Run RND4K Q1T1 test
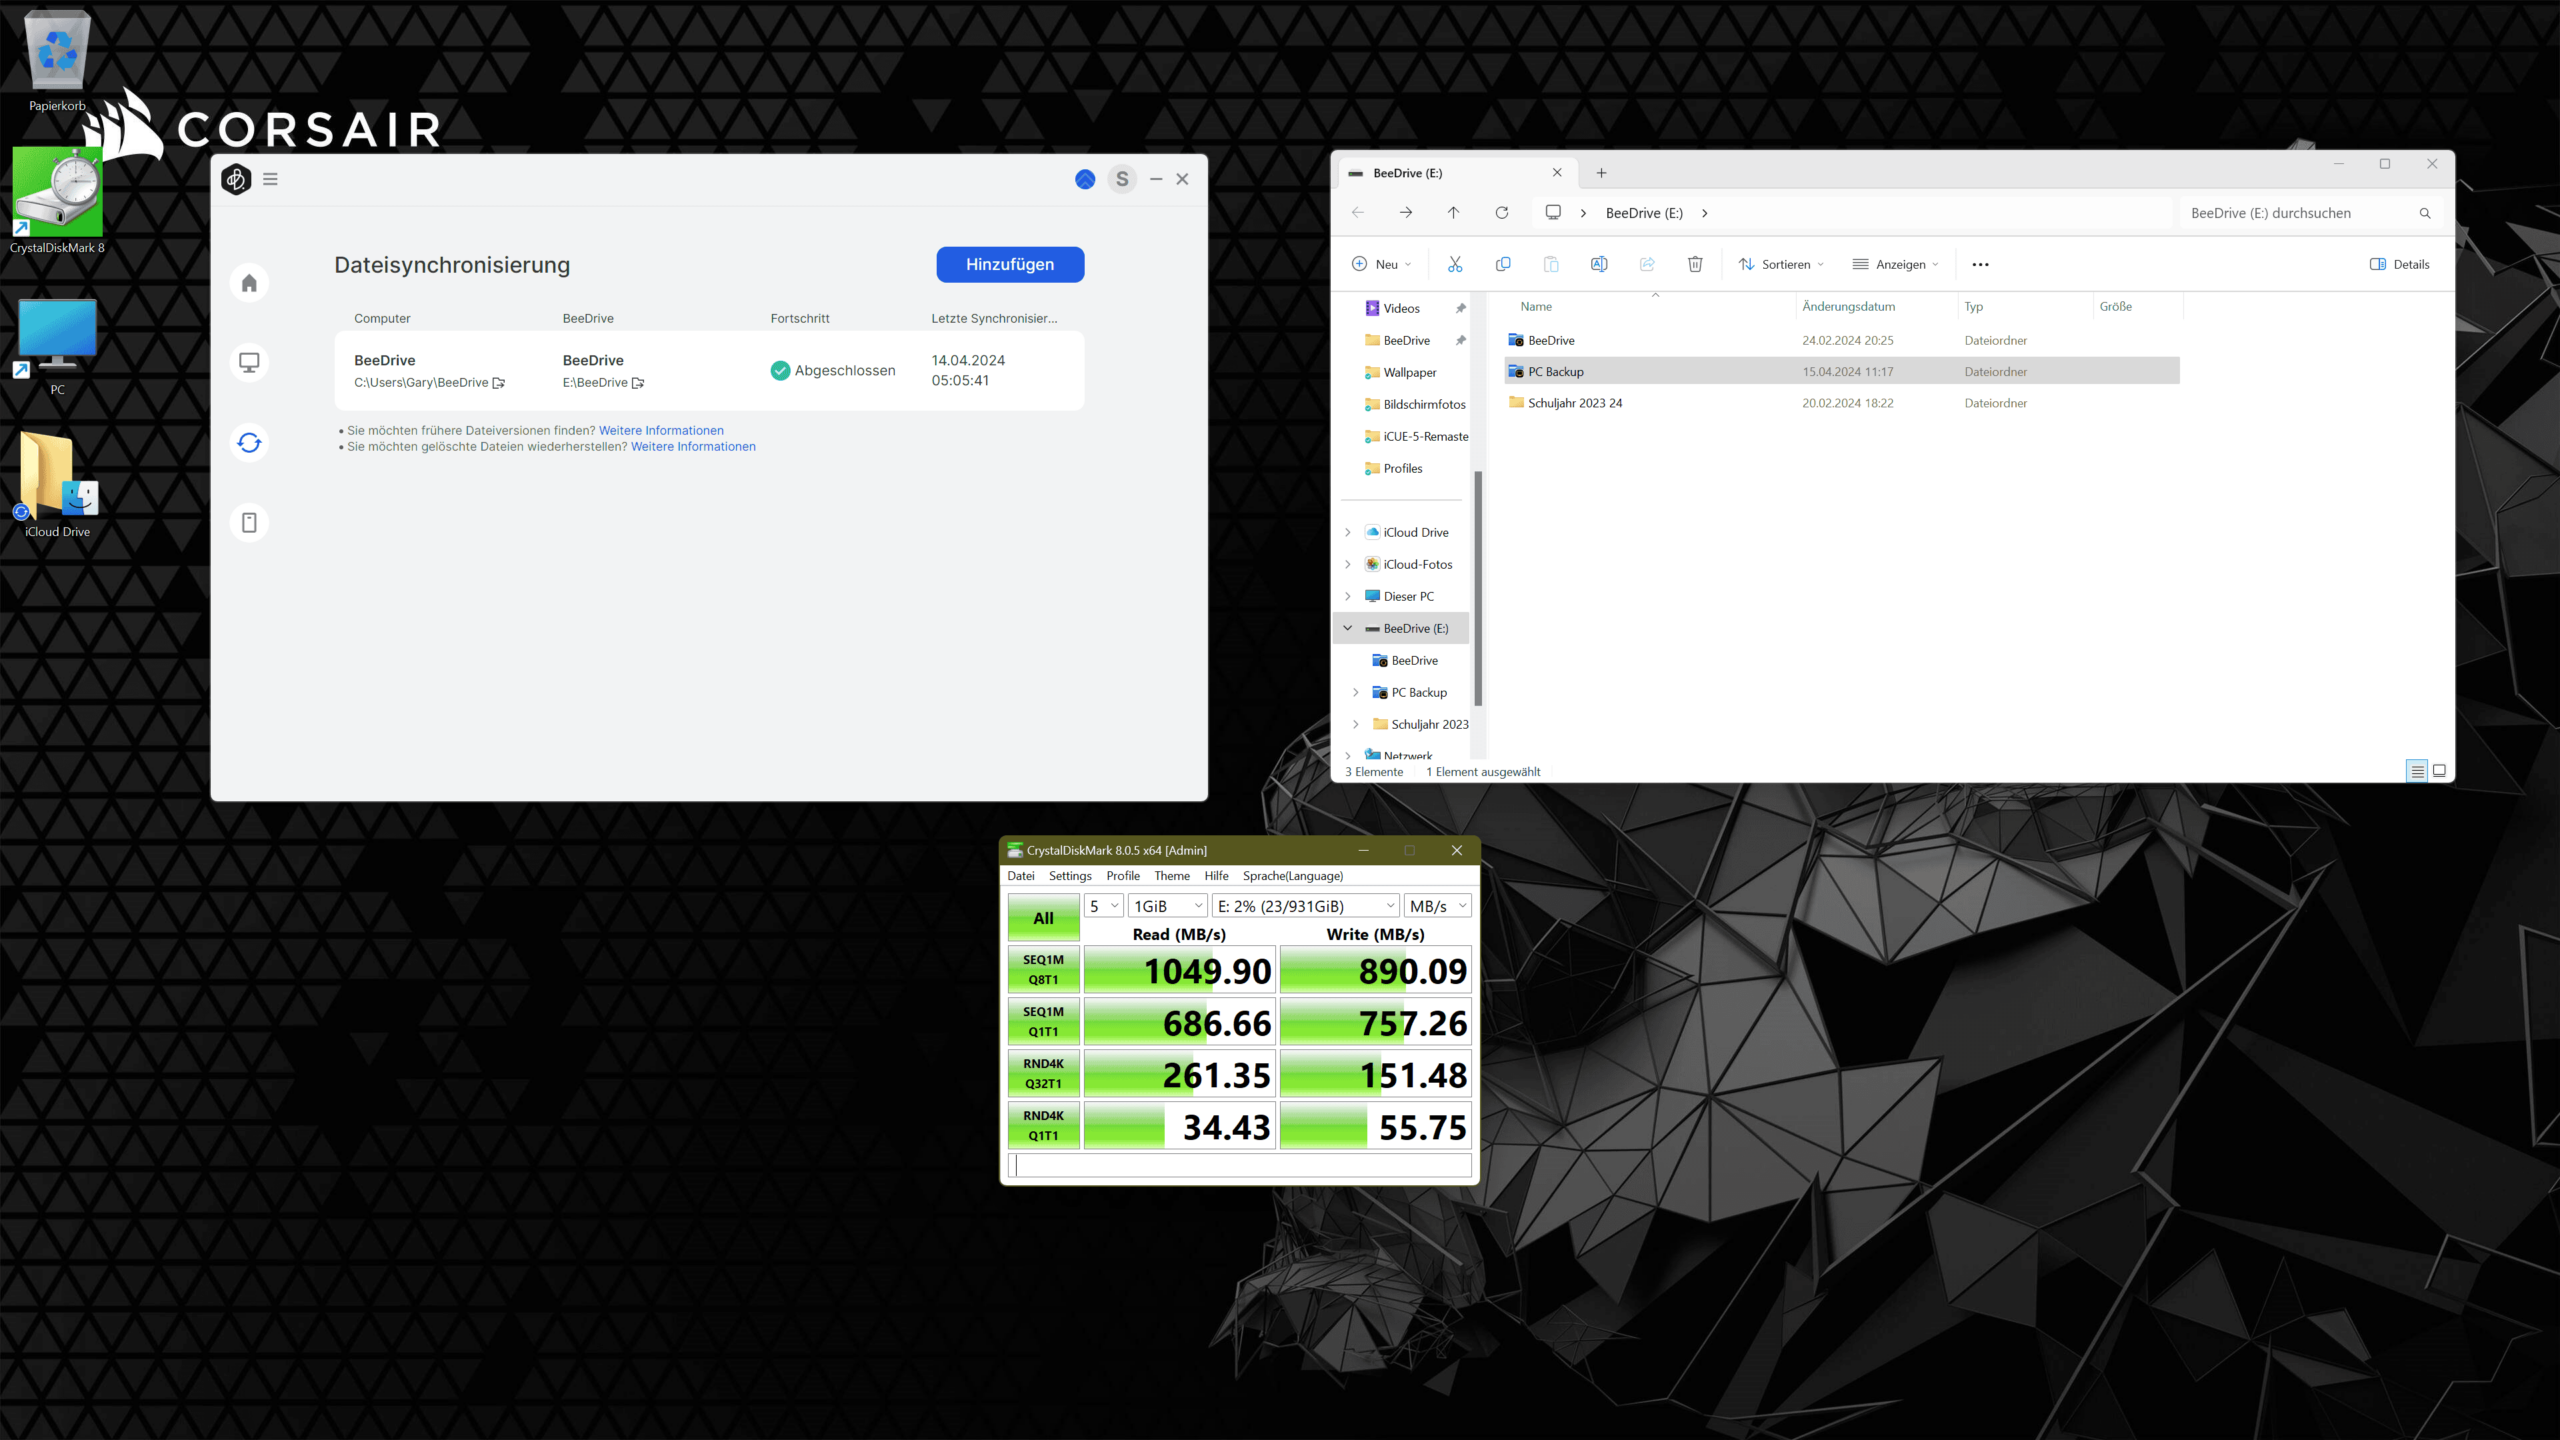2560x1440 pixels. click(x=1043, y=1126)
